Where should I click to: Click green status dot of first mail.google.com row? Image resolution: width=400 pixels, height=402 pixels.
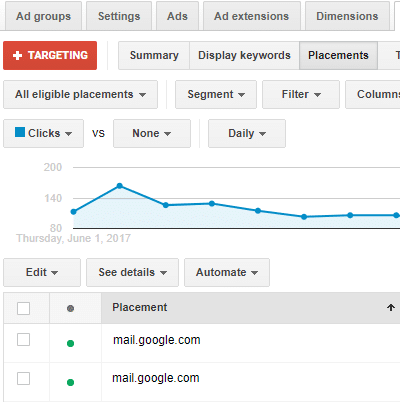[x=70, y=343]
